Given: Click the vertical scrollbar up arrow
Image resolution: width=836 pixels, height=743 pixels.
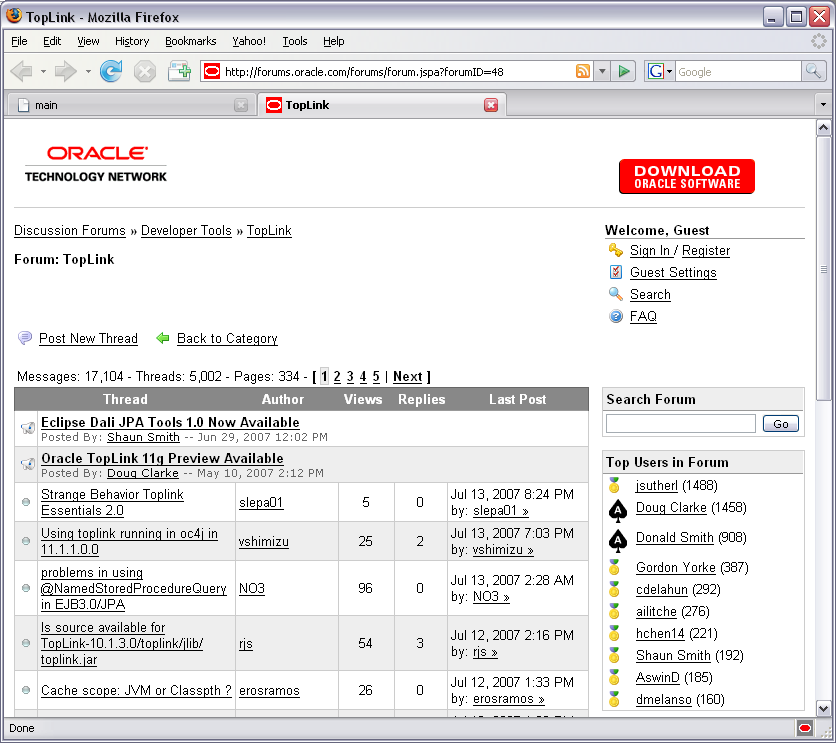Looking at the screenshot, I should pyautogui.click(x=823, y=127).
